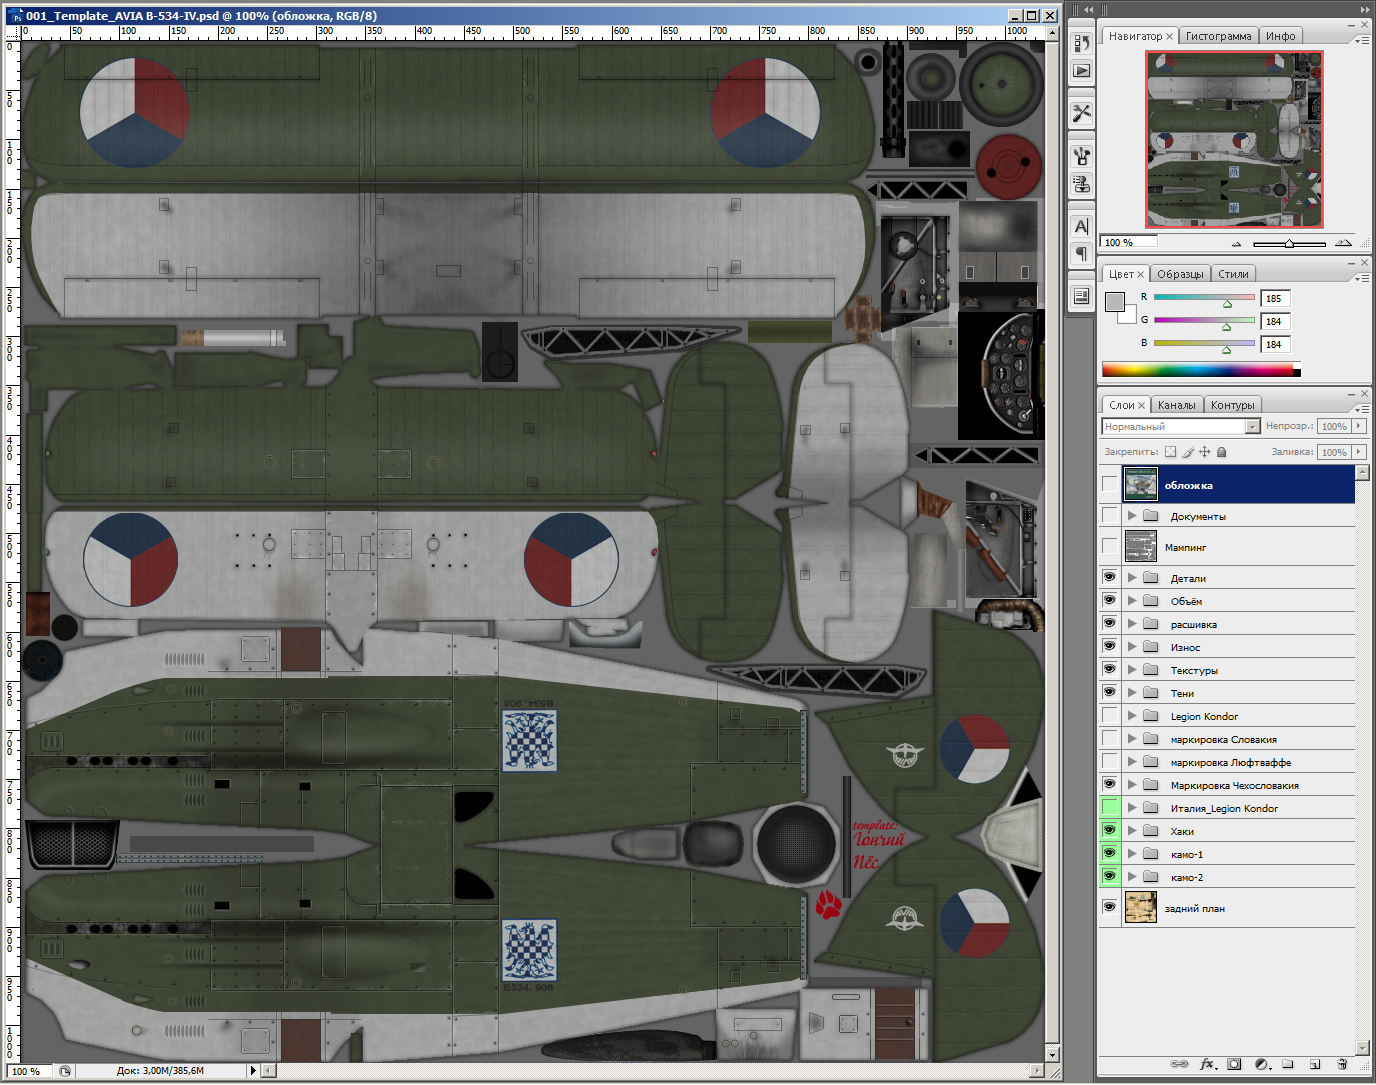Open the opacity Непрозр. slider arrow
1376x1085 pixels.
(1359, 427)
